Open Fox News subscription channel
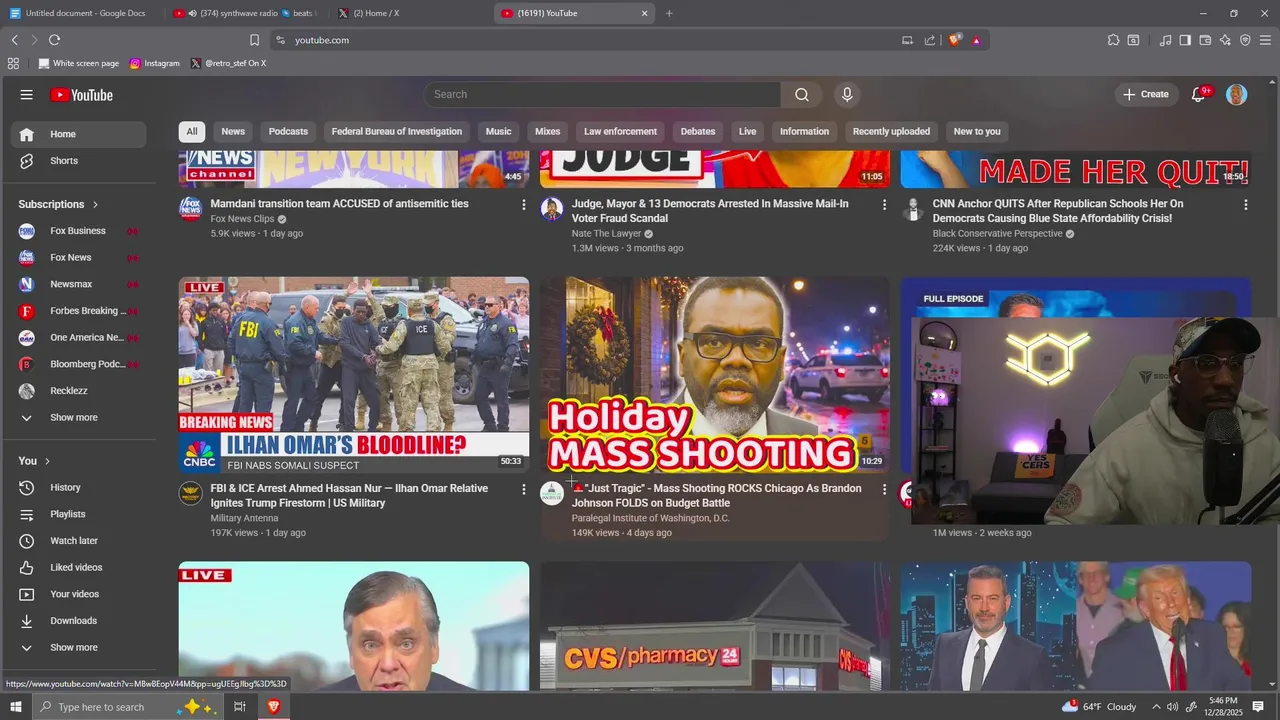The image size is (1280, 720). pos(78,257)
